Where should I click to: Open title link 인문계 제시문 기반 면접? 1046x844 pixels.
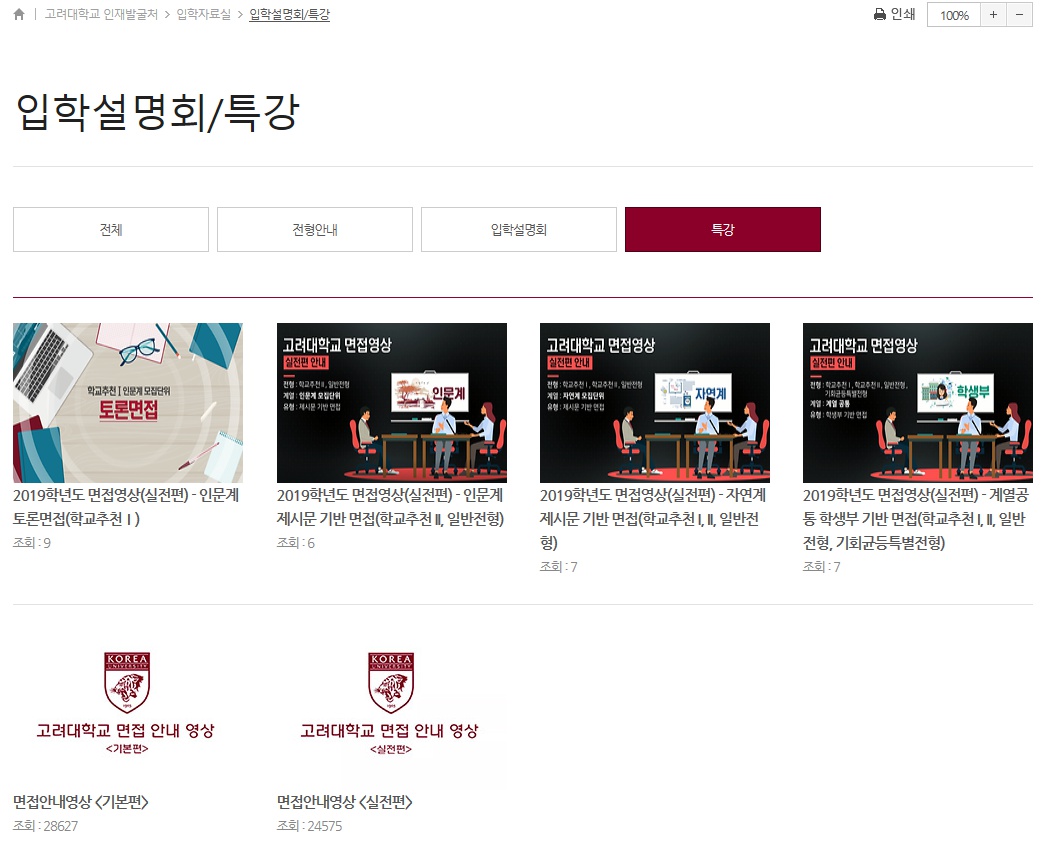tap(390, 507)
